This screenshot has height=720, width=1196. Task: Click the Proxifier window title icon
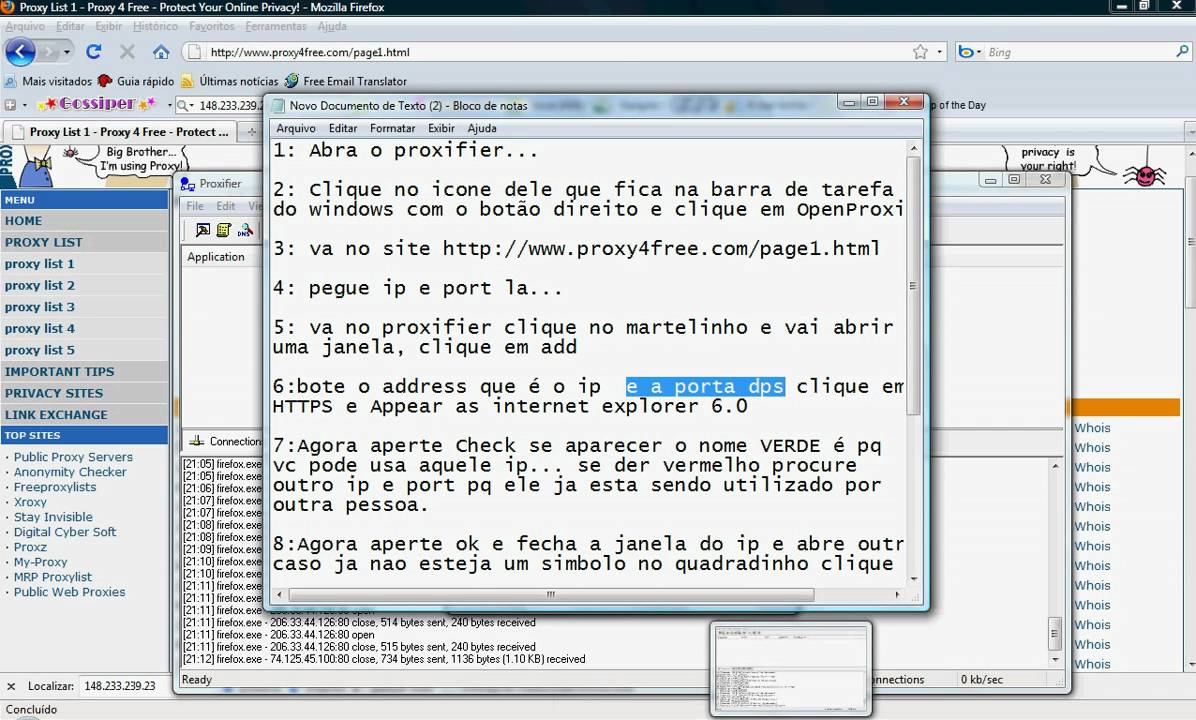187,184
